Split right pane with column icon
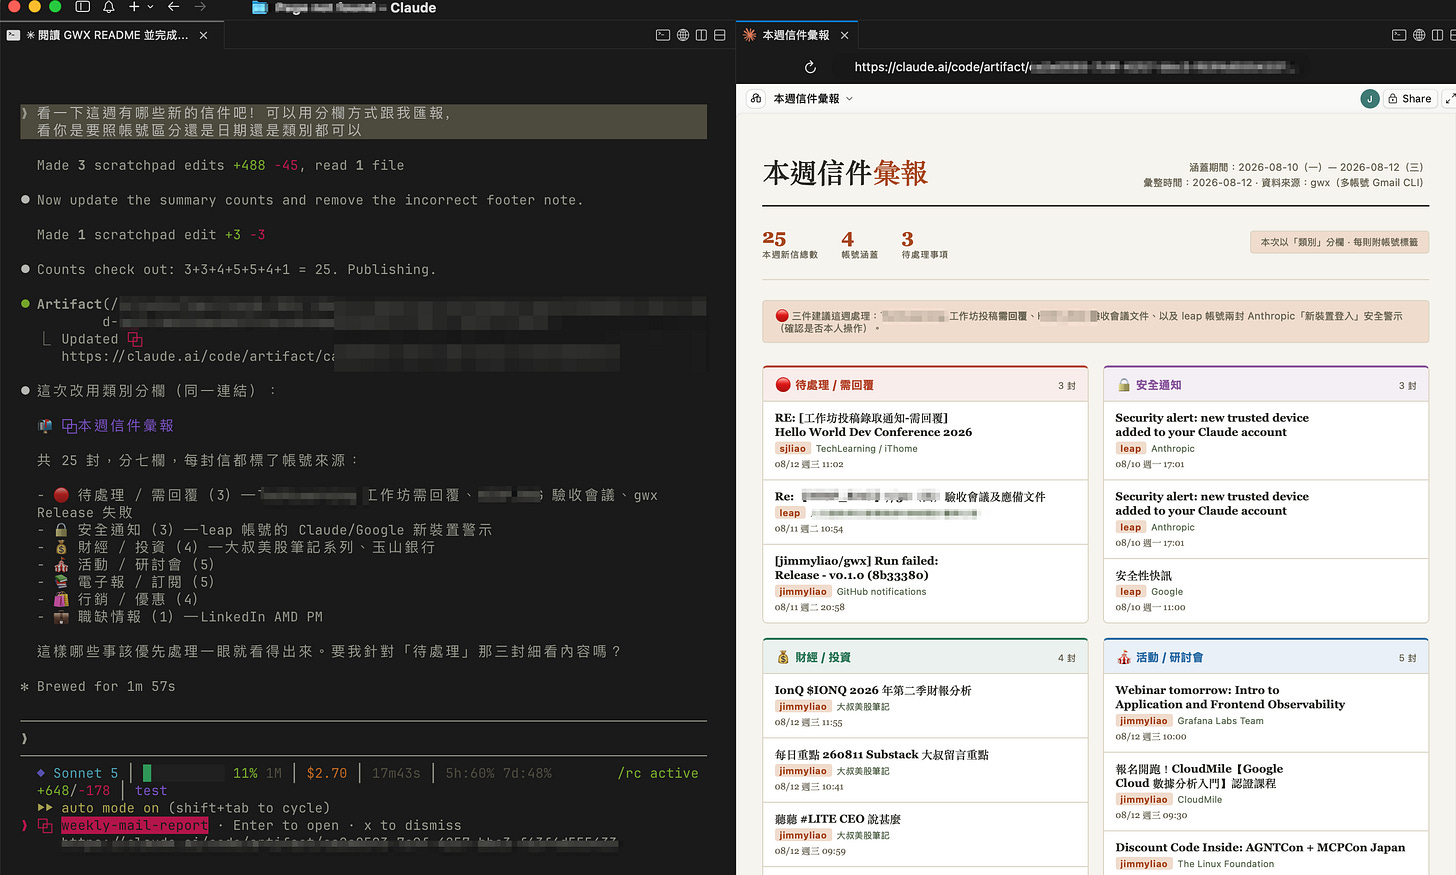Viewport: 1456px width, 875px height. tap(1438, 35)
